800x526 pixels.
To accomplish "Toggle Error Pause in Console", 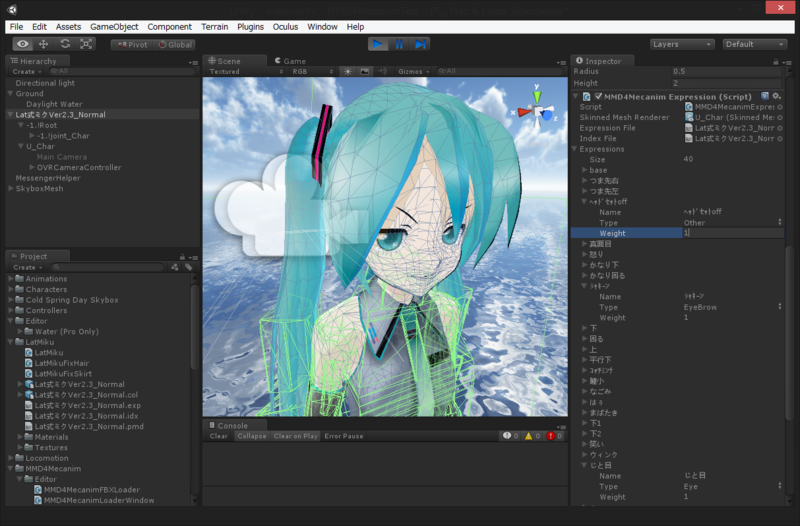I will (343, 436).
